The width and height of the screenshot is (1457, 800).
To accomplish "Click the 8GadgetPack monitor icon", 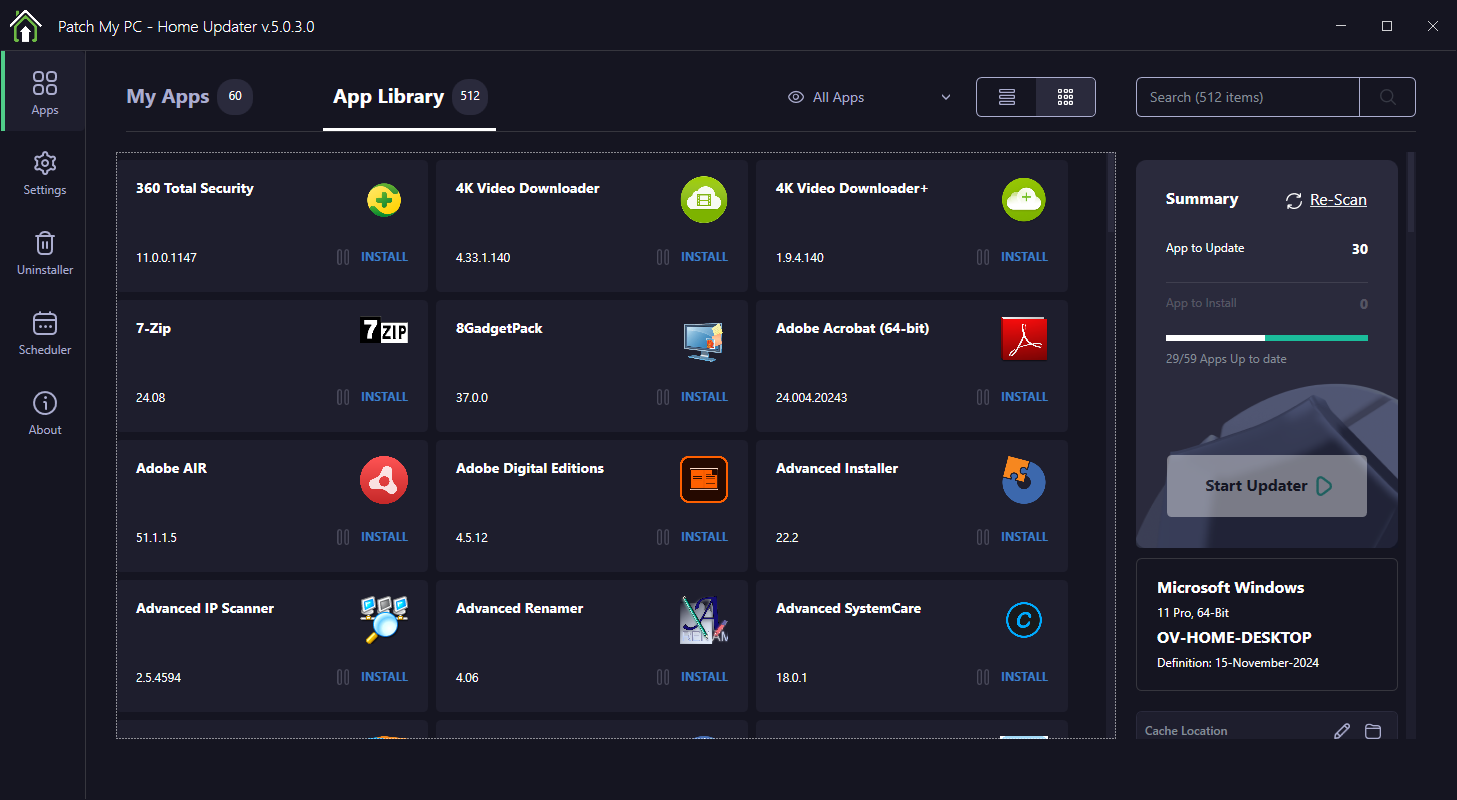I will (704, 341).
